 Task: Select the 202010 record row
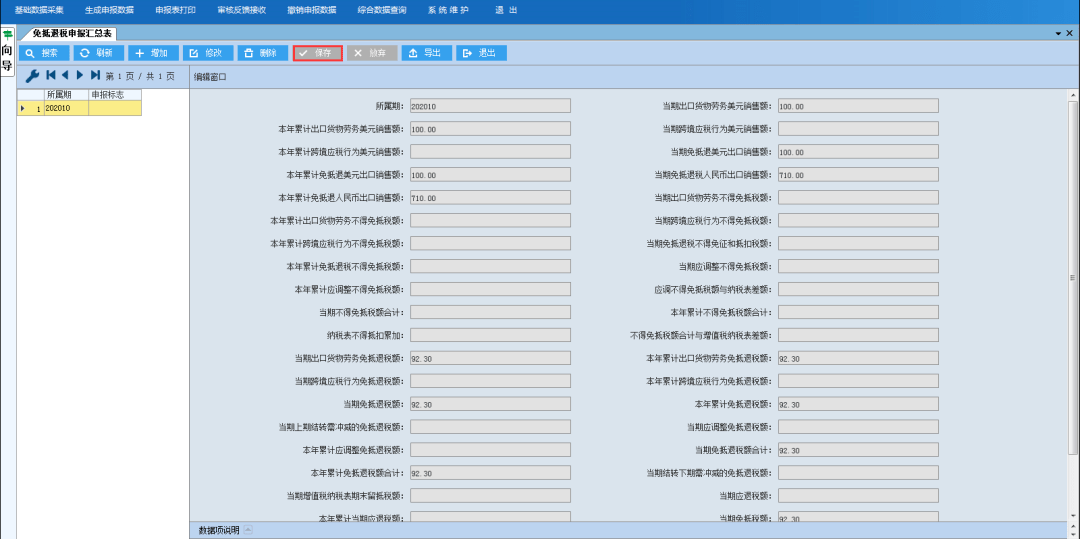(x=66, y=108)
